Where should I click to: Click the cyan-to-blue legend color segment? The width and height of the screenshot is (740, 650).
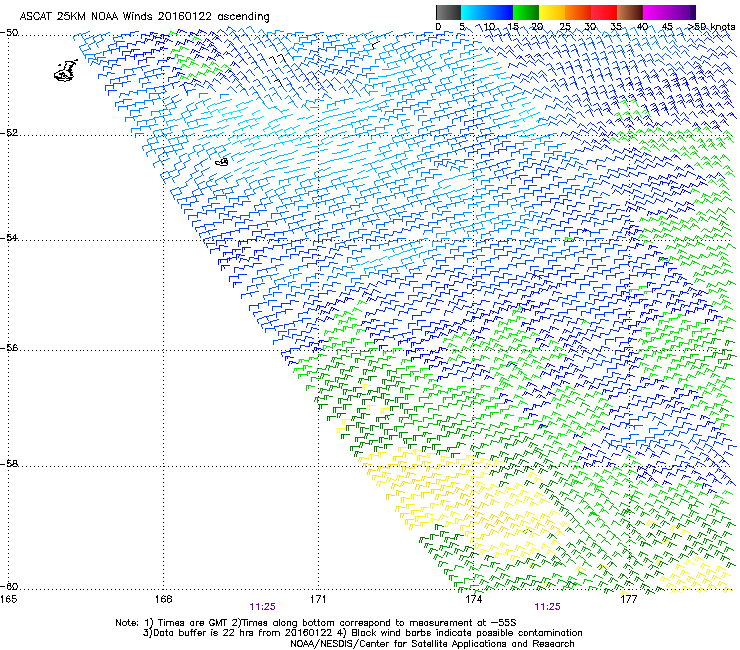tap(487, 12)
